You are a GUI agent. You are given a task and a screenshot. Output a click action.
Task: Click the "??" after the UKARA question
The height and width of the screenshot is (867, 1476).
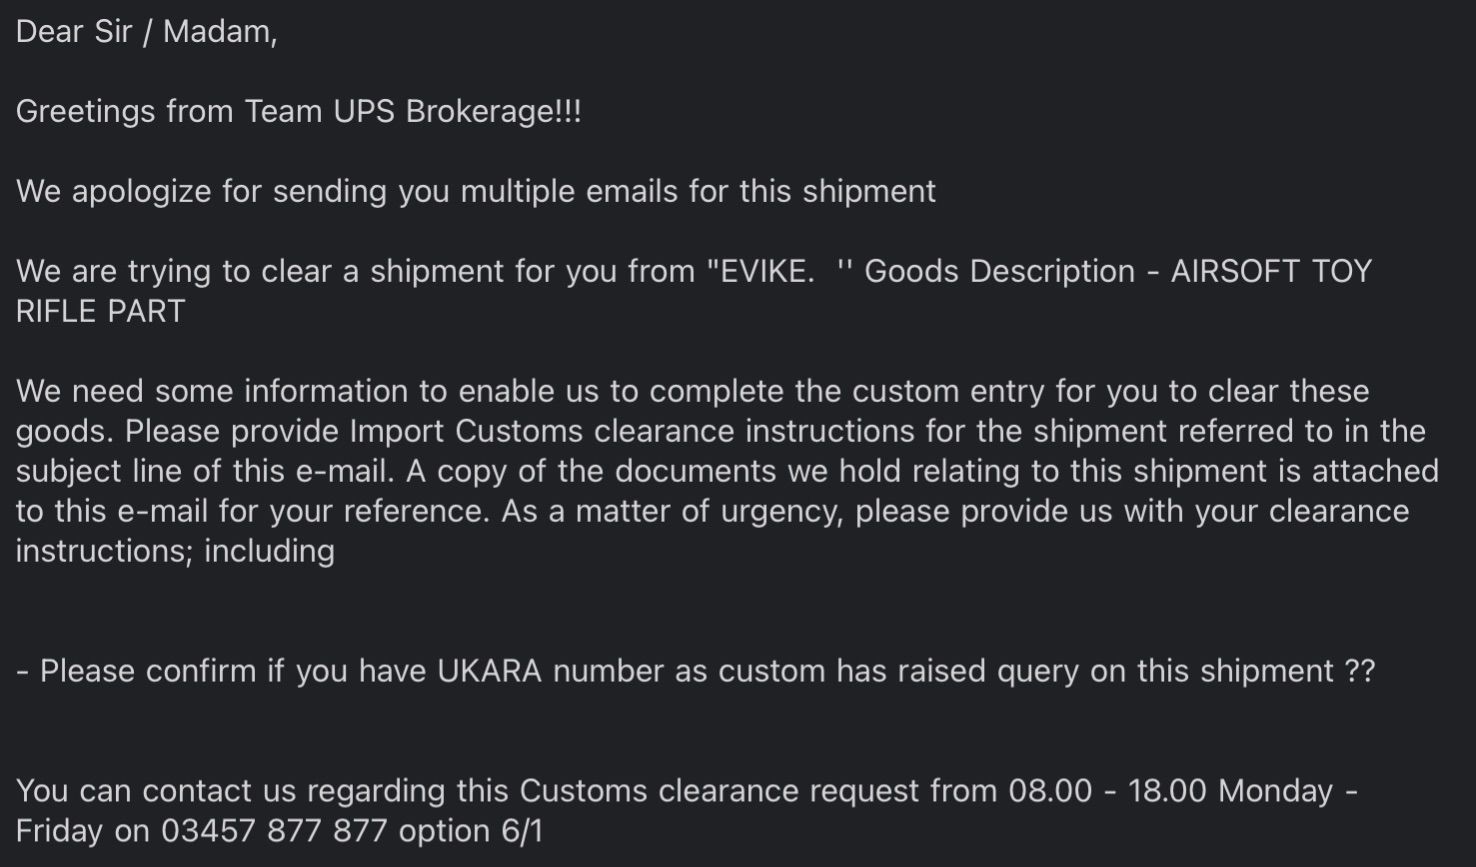[x=1360, y=671]
